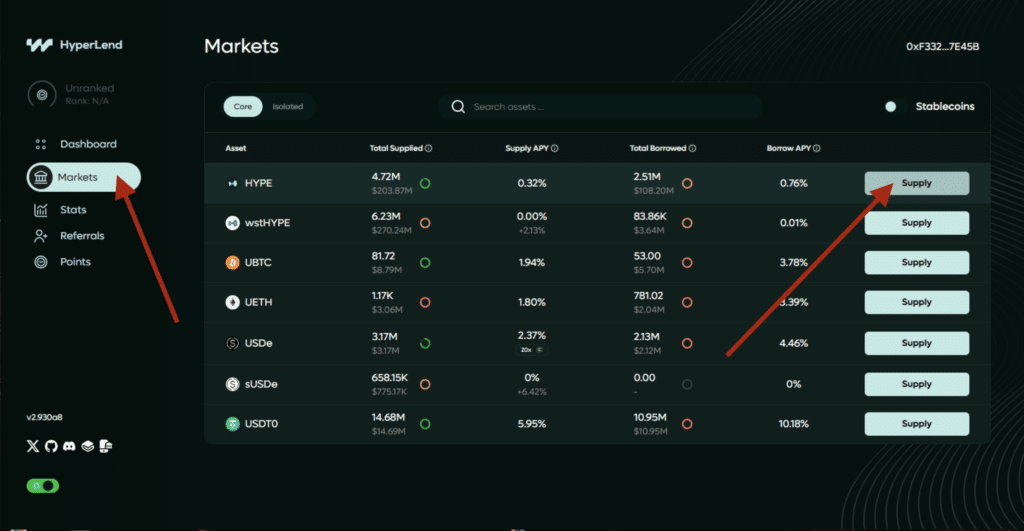Click the USDT0 token icon
The height and width of the screenshot is (531, 1024).
click(232, 424)
